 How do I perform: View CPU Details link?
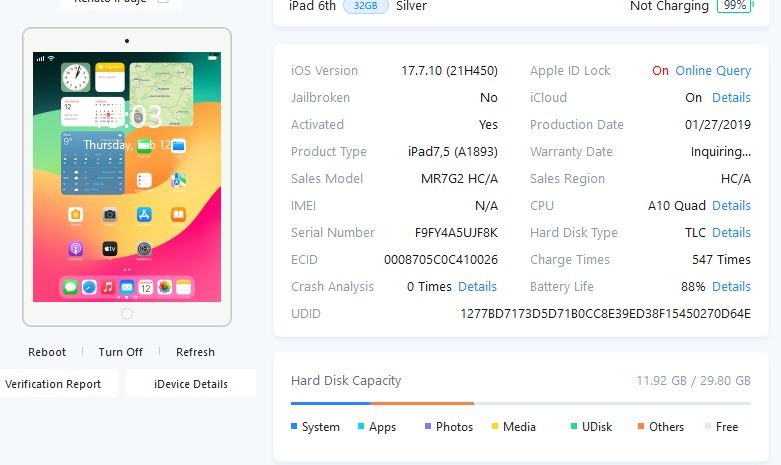point(731,206)
